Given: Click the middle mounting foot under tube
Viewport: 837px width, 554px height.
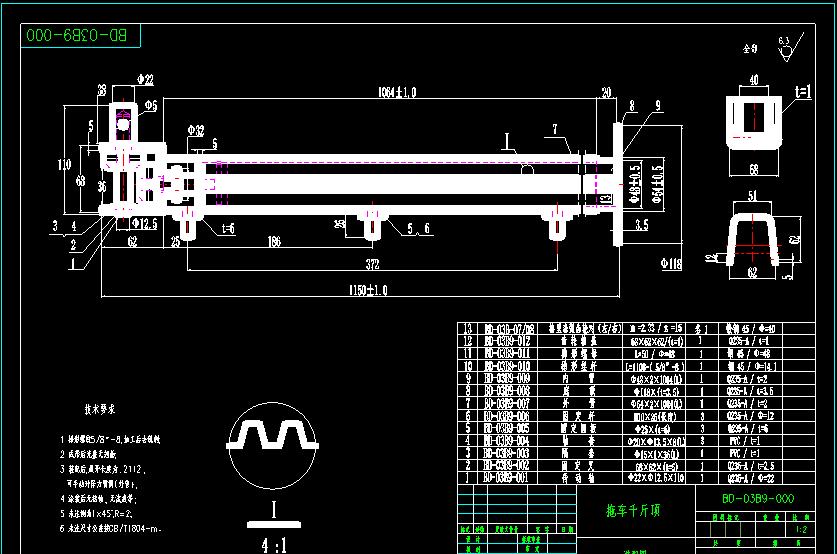Looking at the screenshot, I should (372, 224).
